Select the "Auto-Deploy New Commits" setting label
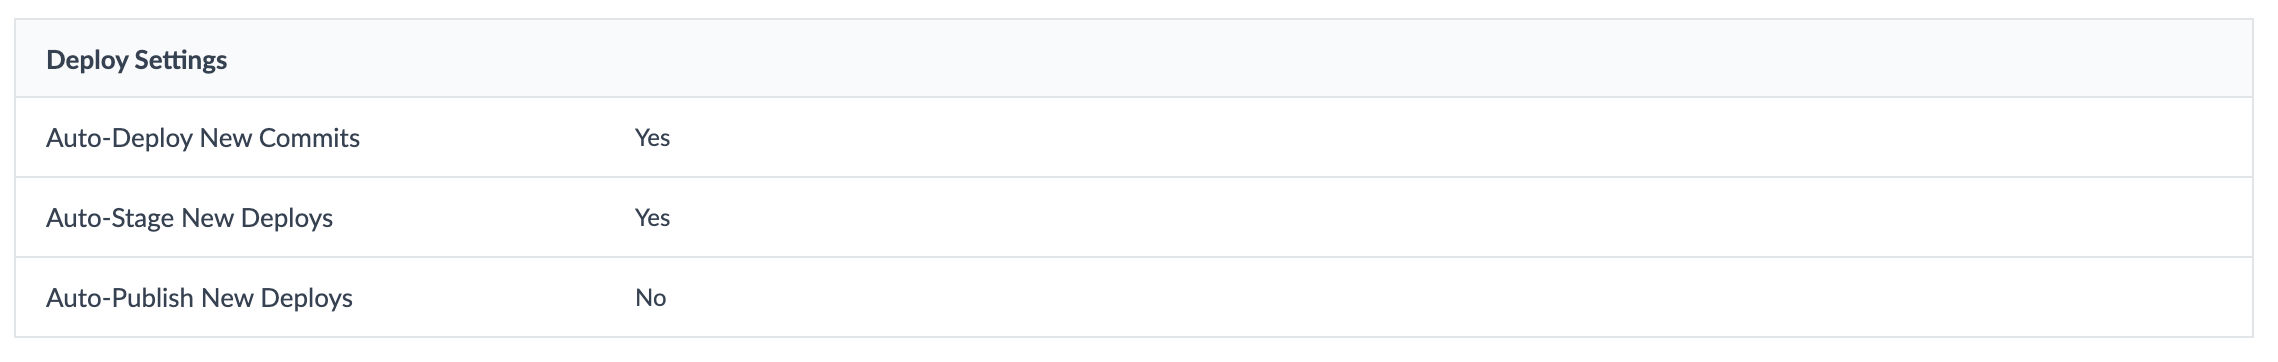 tap(203, 138)
